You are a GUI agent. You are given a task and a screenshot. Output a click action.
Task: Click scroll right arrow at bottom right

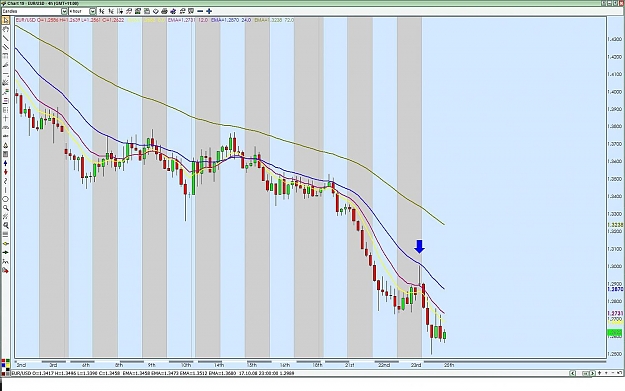[x=592, y=373]
